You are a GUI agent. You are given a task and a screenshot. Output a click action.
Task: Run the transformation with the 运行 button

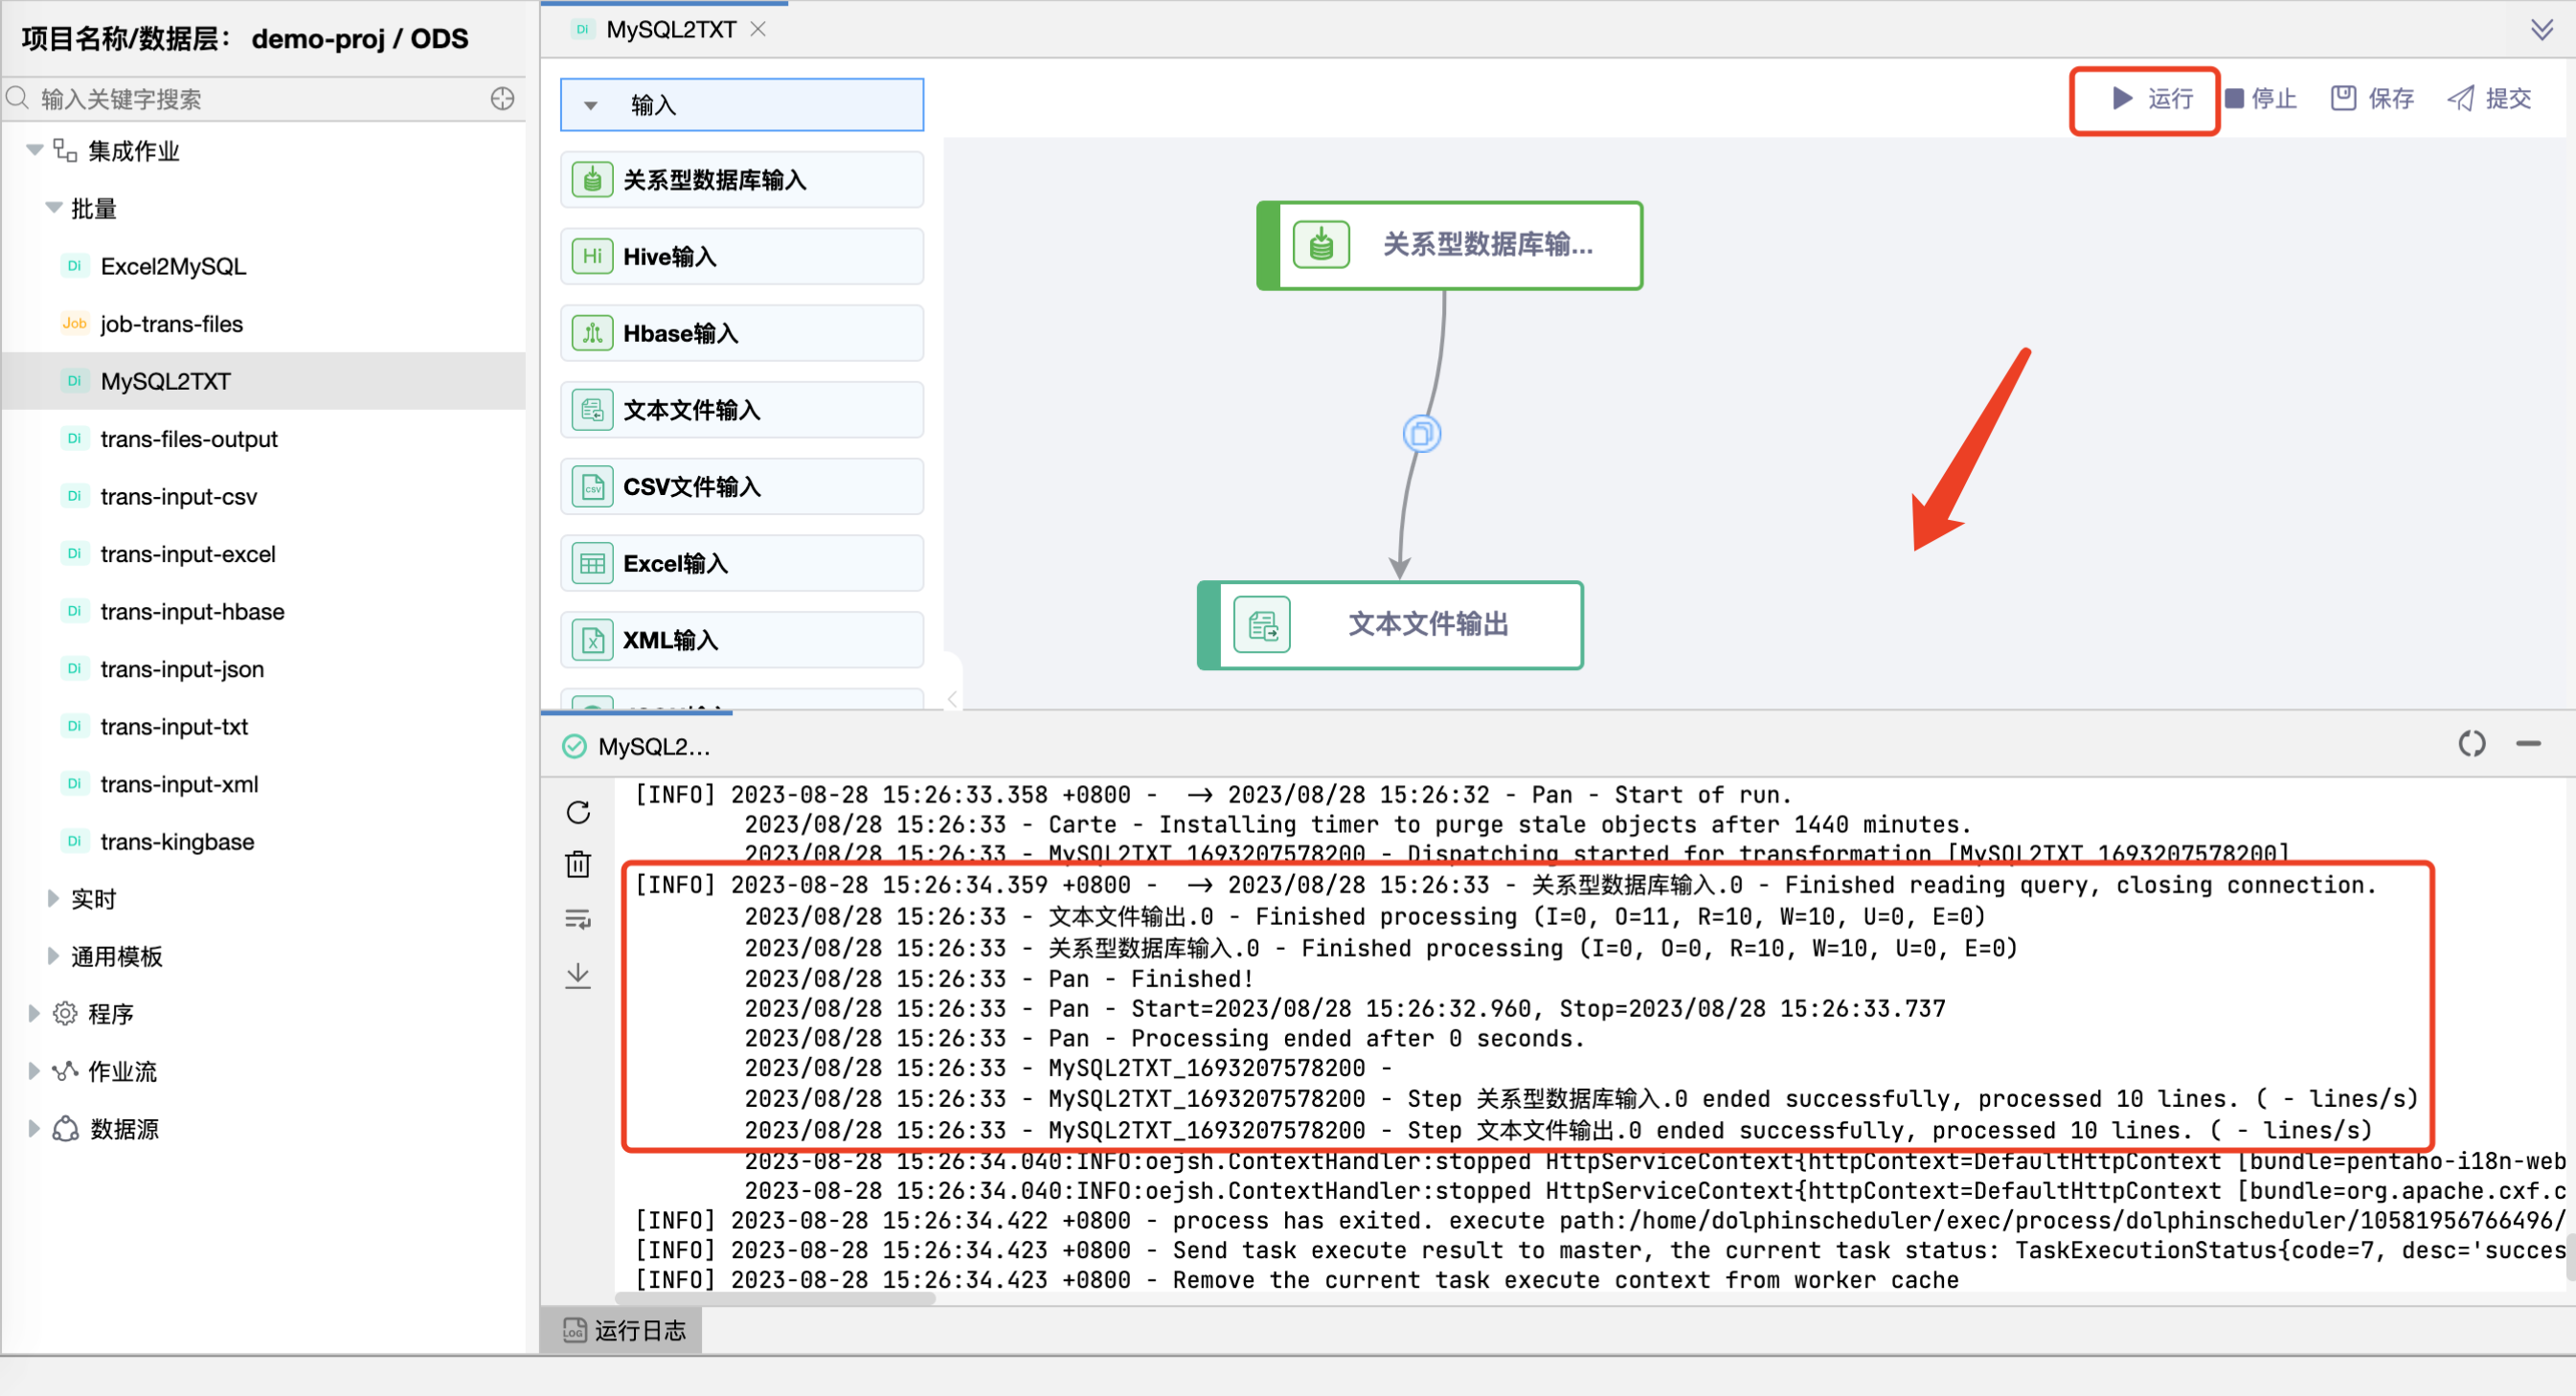tap(2153, 98)
